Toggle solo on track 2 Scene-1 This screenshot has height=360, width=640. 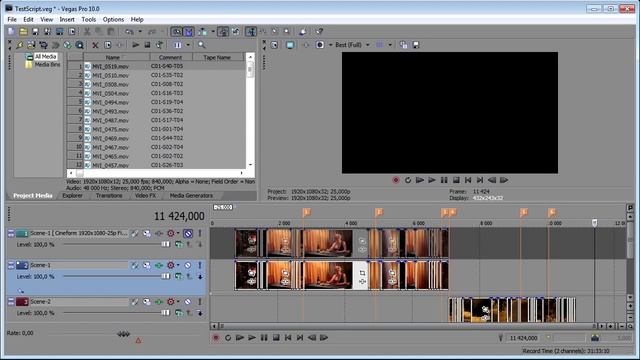200,265
